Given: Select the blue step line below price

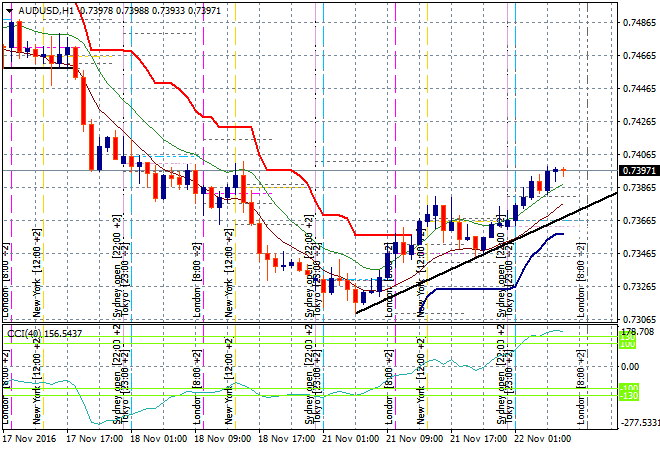Looking at the screenshot, I should click(470, 288).
